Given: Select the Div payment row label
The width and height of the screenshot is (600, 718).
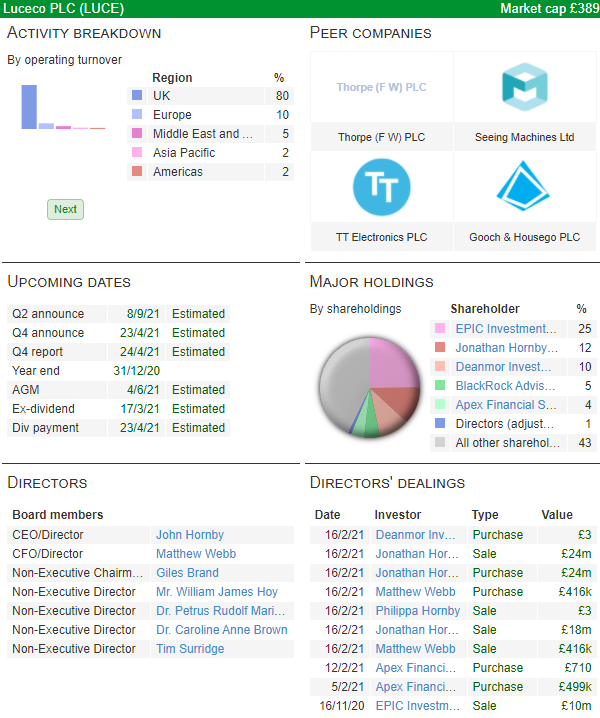Looking at the screenshot, I should click(45, 428).
